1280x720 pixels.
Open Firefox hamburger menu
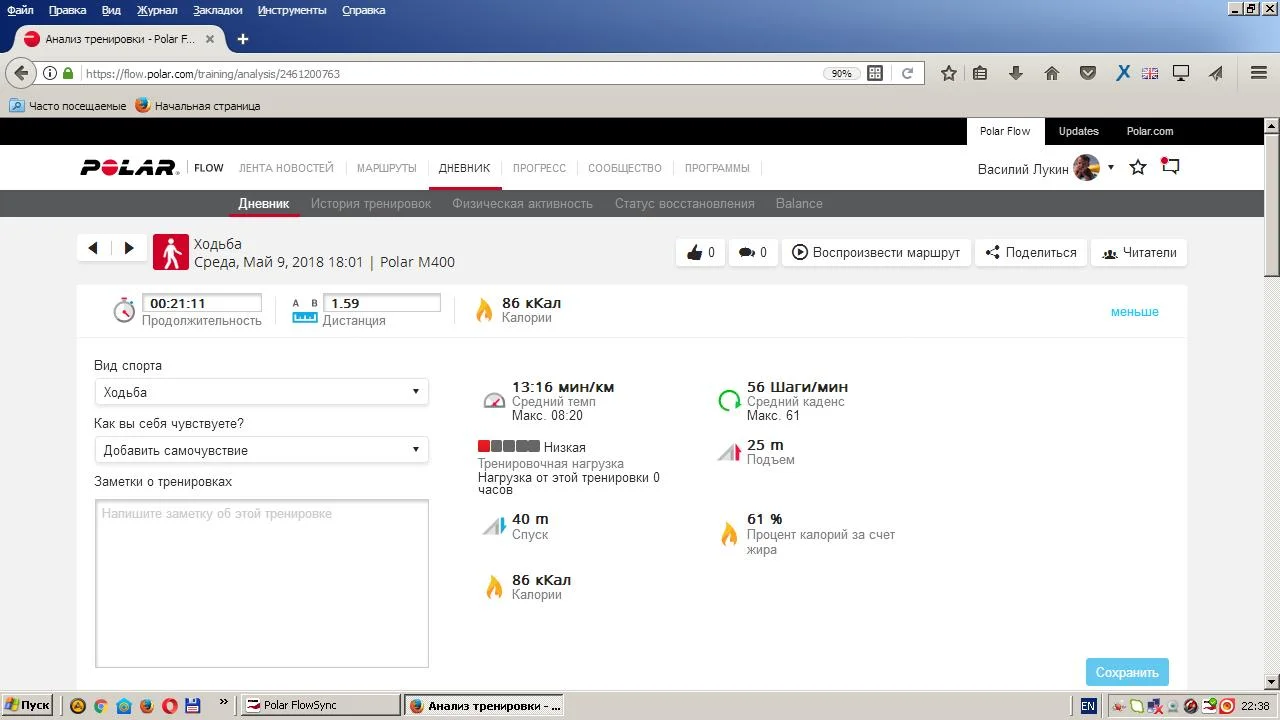(1259, 73)
